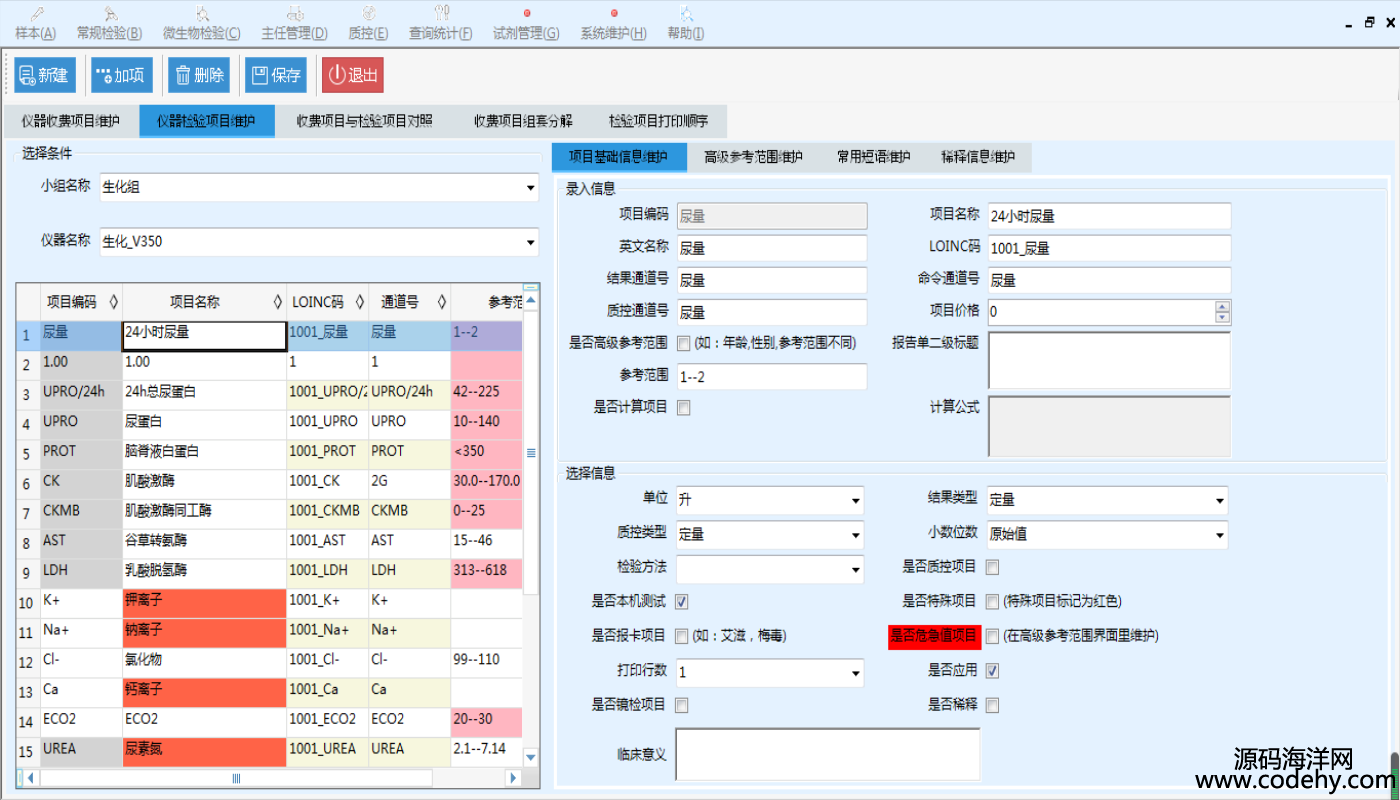Image resolution: width=1400 pixels, height=800 pixels.
Task: Click the 临床意义 text area
Action: click(x=828, y=753)
